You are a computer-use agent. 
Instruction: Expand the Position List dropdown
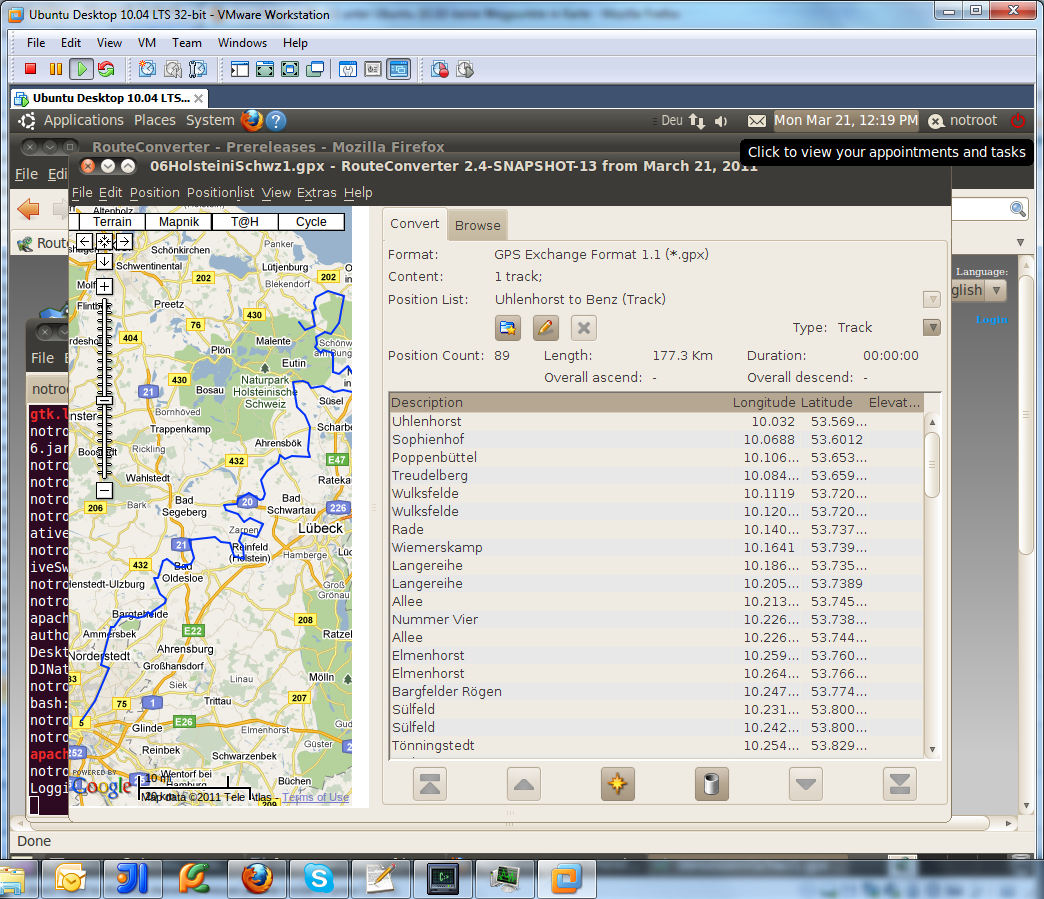point(931,299)
